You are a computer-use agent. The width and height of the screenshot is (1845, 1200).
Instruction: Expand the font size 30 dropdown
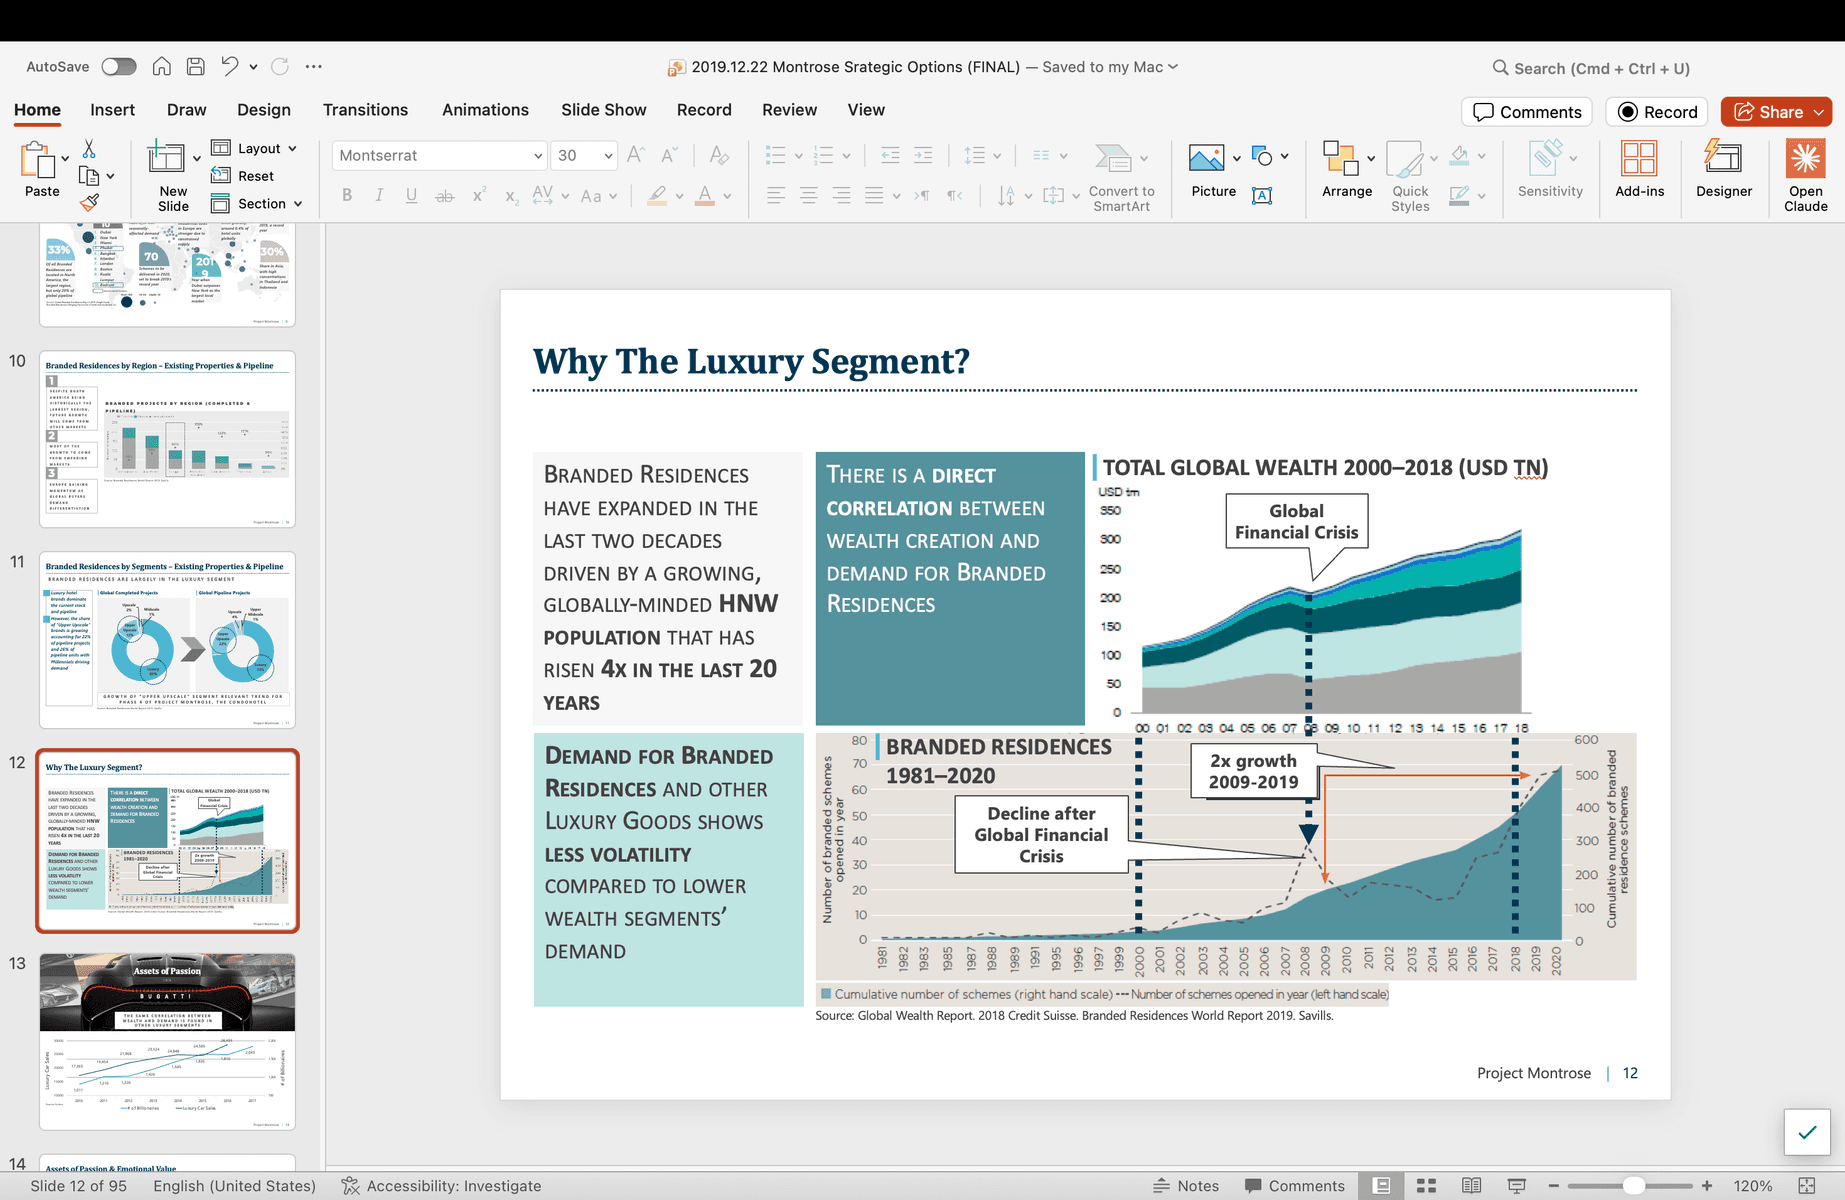pos(608,156)
